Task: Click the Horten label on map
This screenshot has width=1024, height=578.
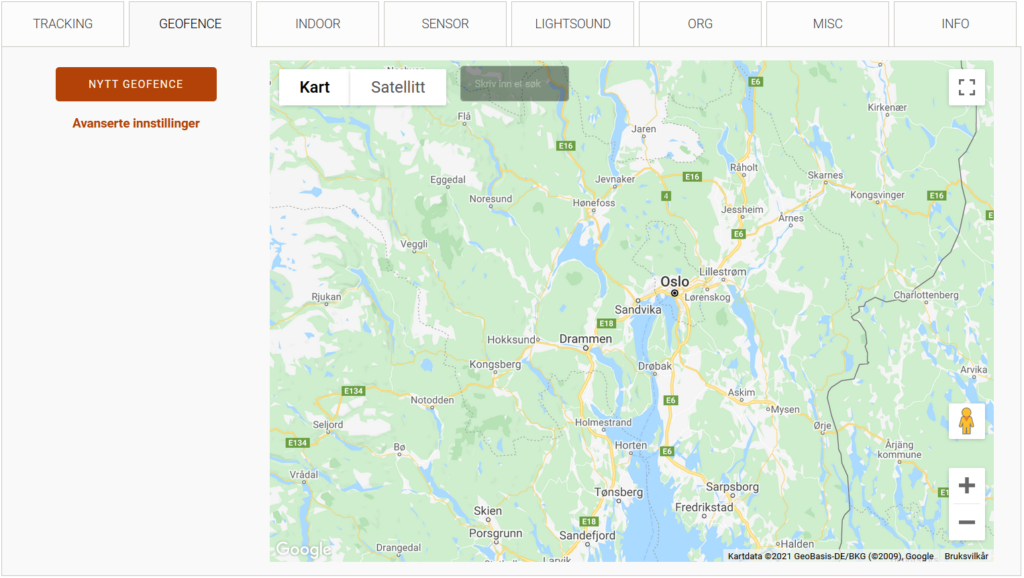Action: [631, 445]
